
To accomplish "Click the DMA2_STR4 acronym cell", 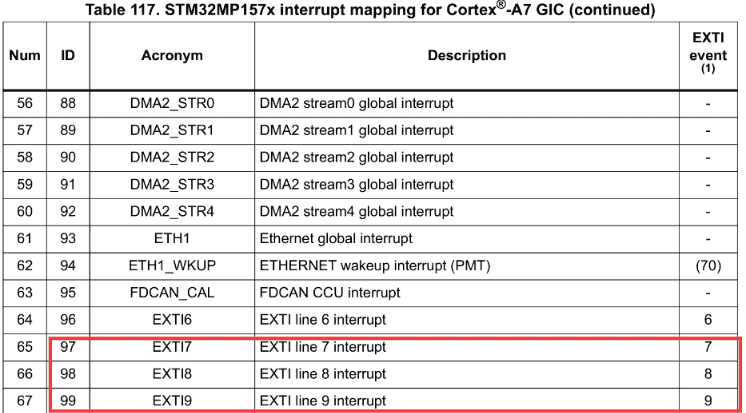I will [172, 211].
